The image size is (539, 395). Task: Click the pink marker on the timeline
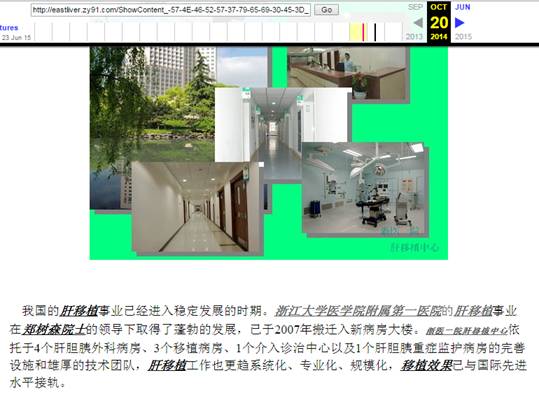click(x=363, y=32)
